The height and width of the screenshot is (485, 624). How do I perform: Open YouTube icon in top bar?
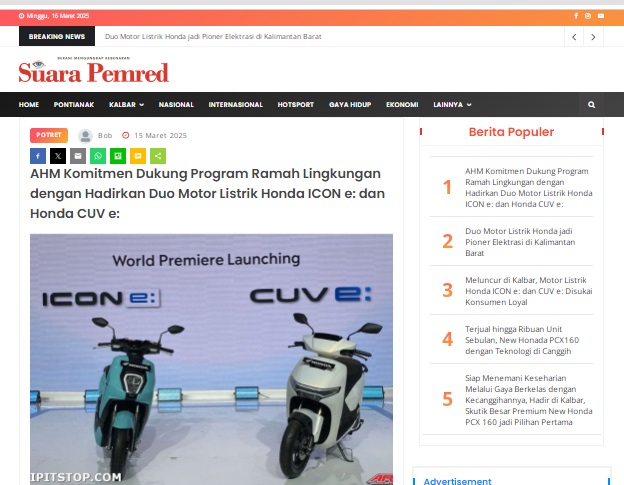[x=601, y=16]
